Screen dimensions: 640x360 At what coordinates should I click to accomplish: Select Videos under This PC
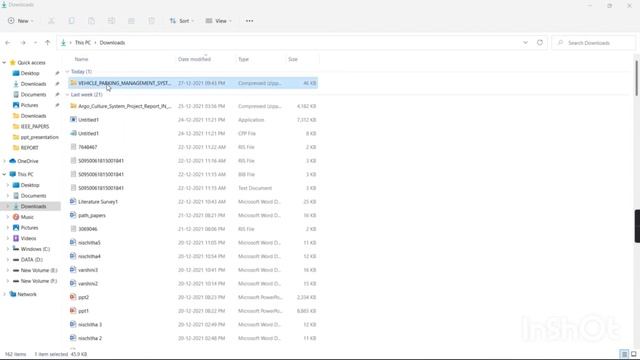coord(28,238)
